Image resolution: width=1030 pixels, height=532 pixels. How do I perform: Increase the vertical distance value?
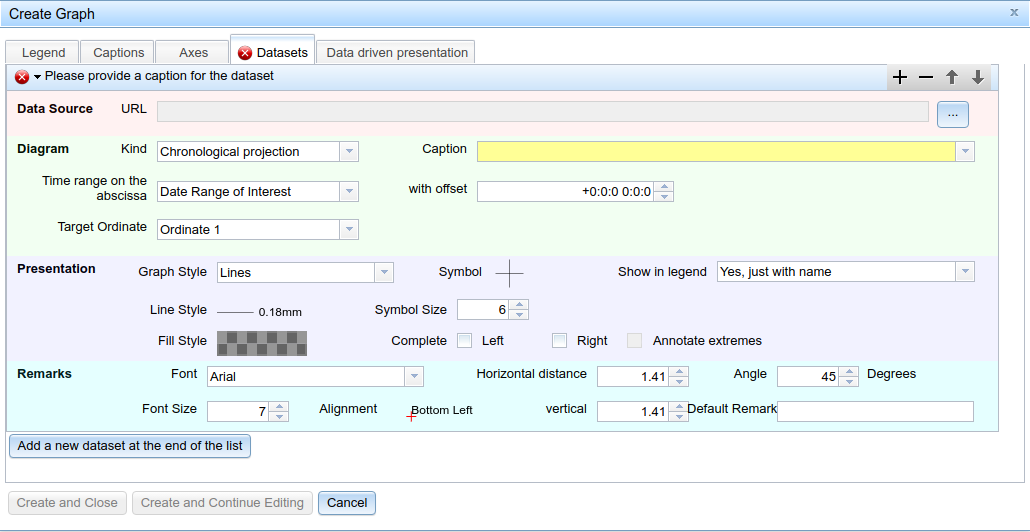click(x=679, y=407)
